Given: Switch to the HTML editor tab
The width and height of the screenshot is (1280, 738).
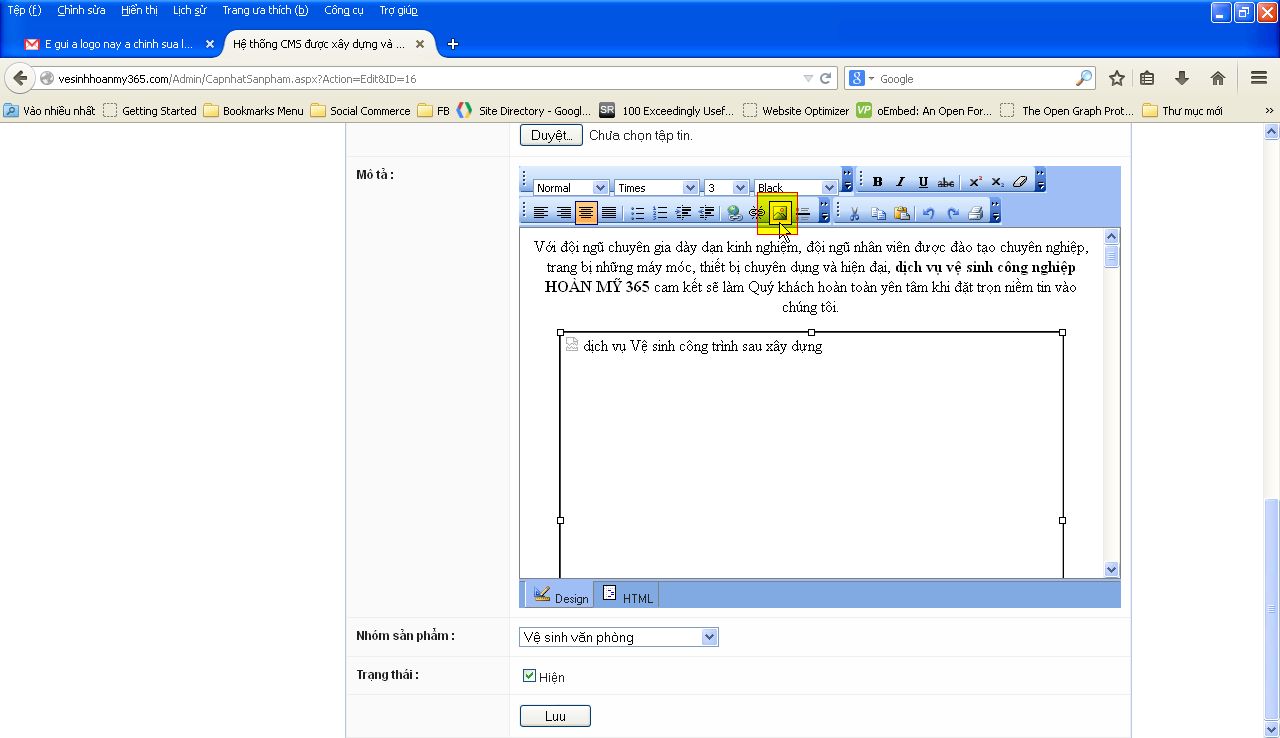Looking at the screenshot, I should [628, 595].
